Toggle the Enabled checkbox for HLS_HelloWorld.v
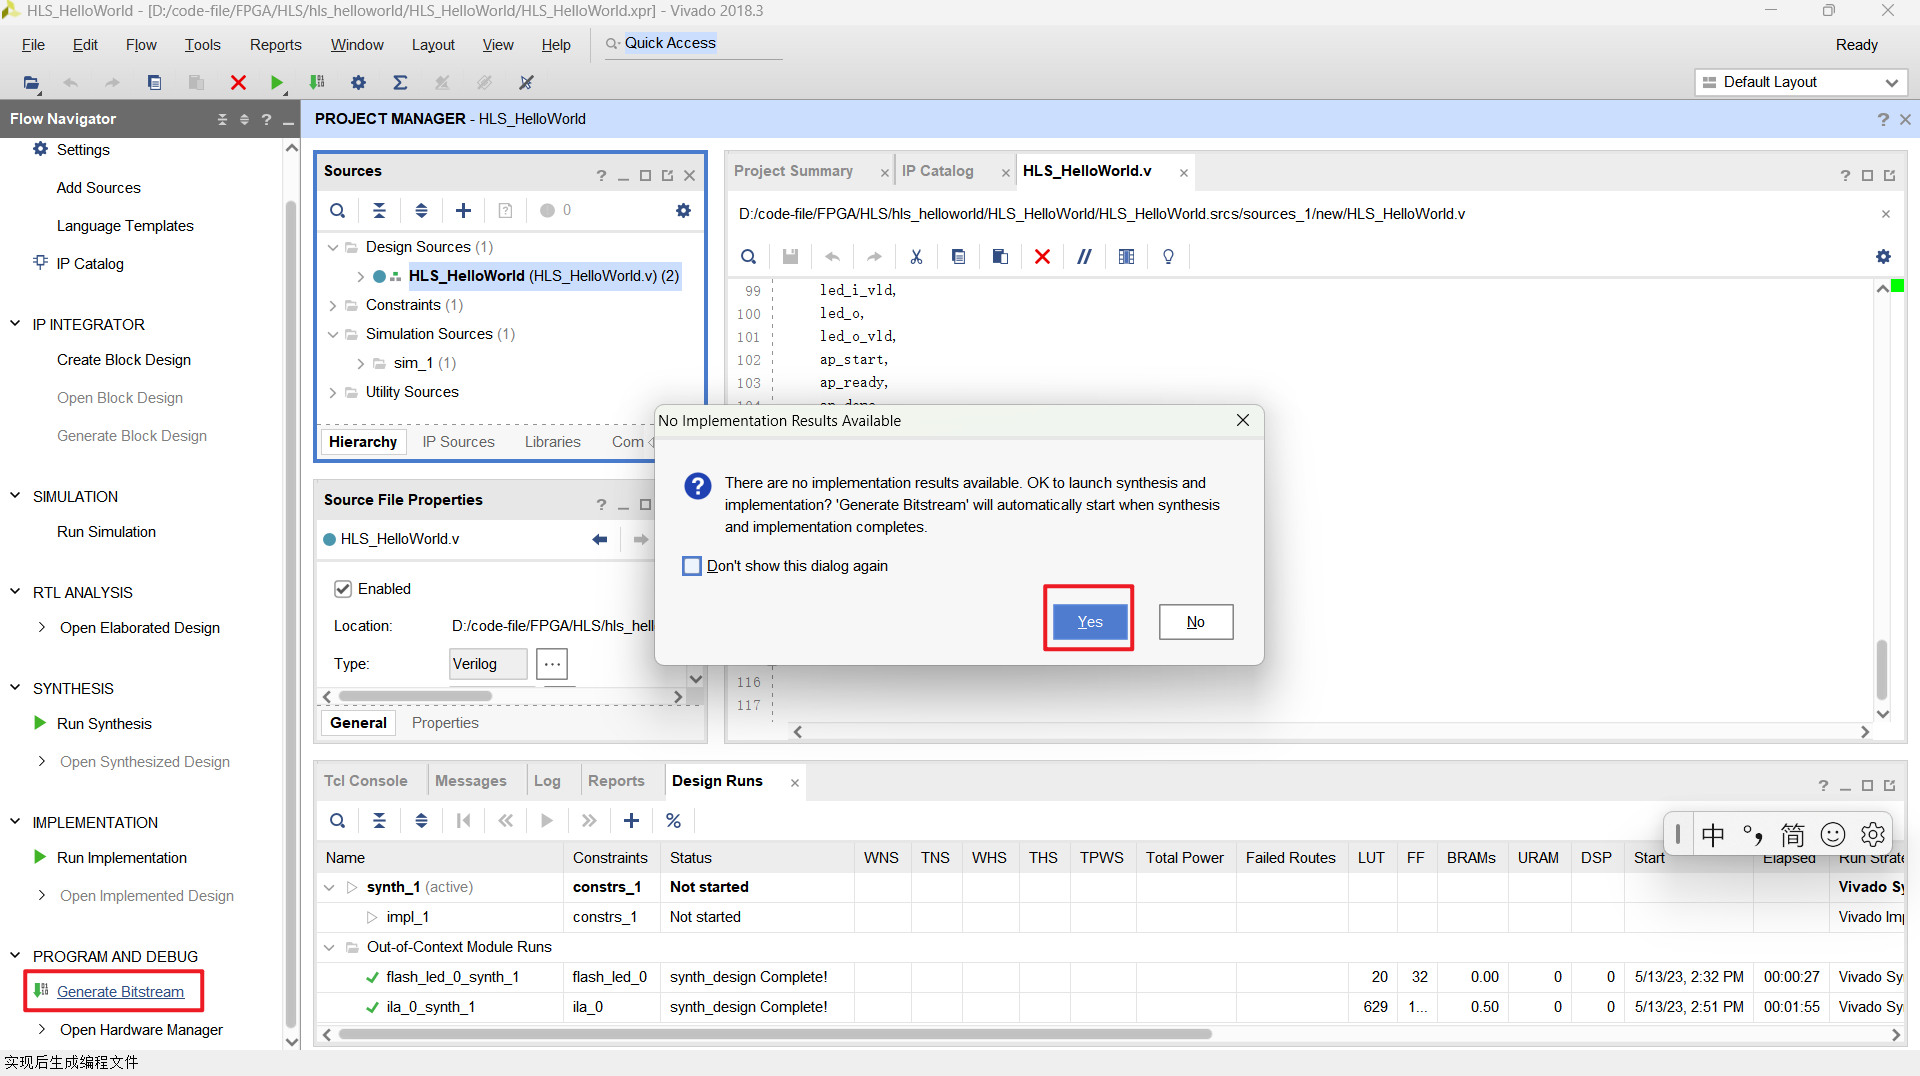Screen dimensions: 1920x1076 [x=343, y=589]
